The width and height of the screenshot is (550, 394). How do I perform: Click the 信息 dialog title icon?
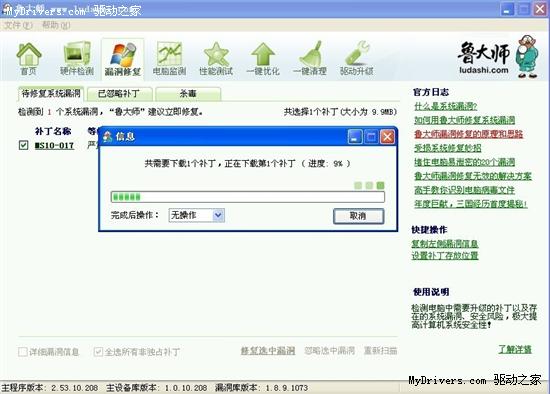click(108, 136)
